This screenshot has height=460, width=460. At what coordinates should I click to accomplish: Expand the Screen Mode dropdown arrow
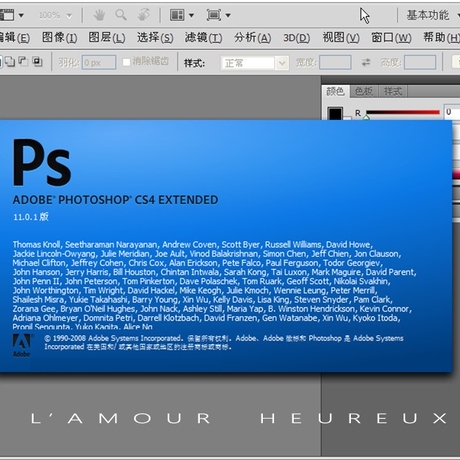(x=228, y=15)
